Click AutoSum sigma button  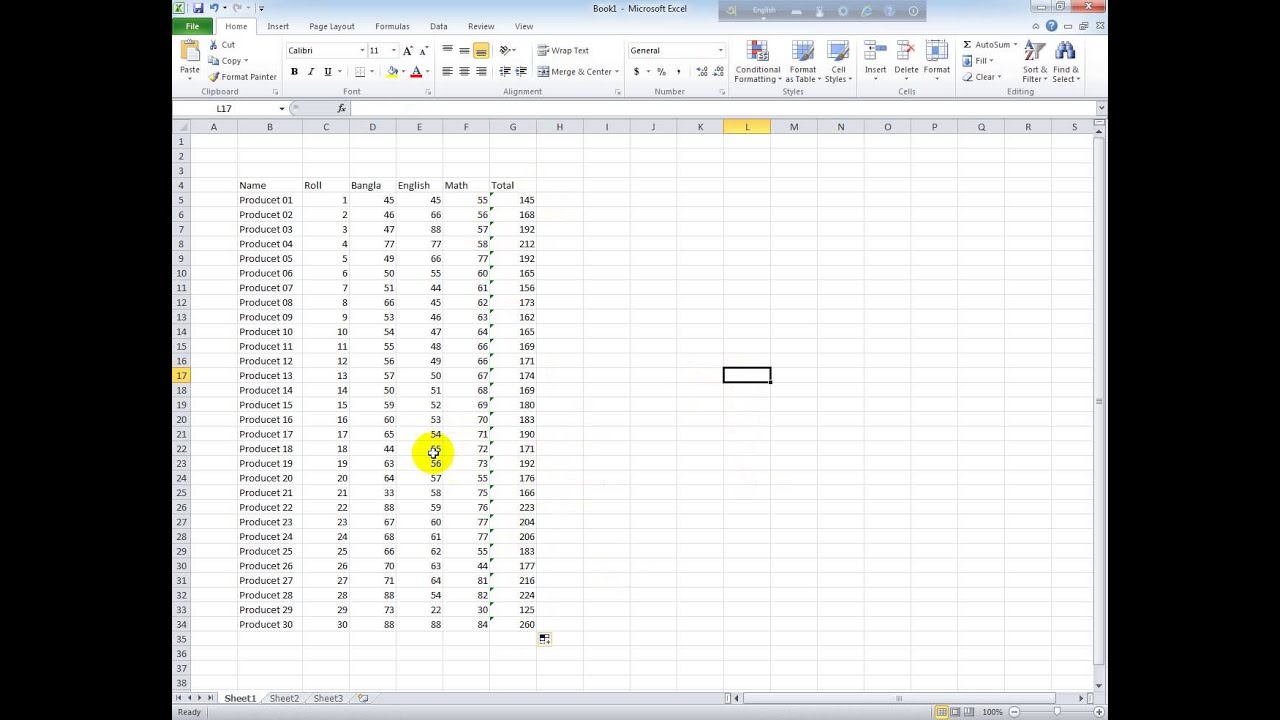point(986,45)
